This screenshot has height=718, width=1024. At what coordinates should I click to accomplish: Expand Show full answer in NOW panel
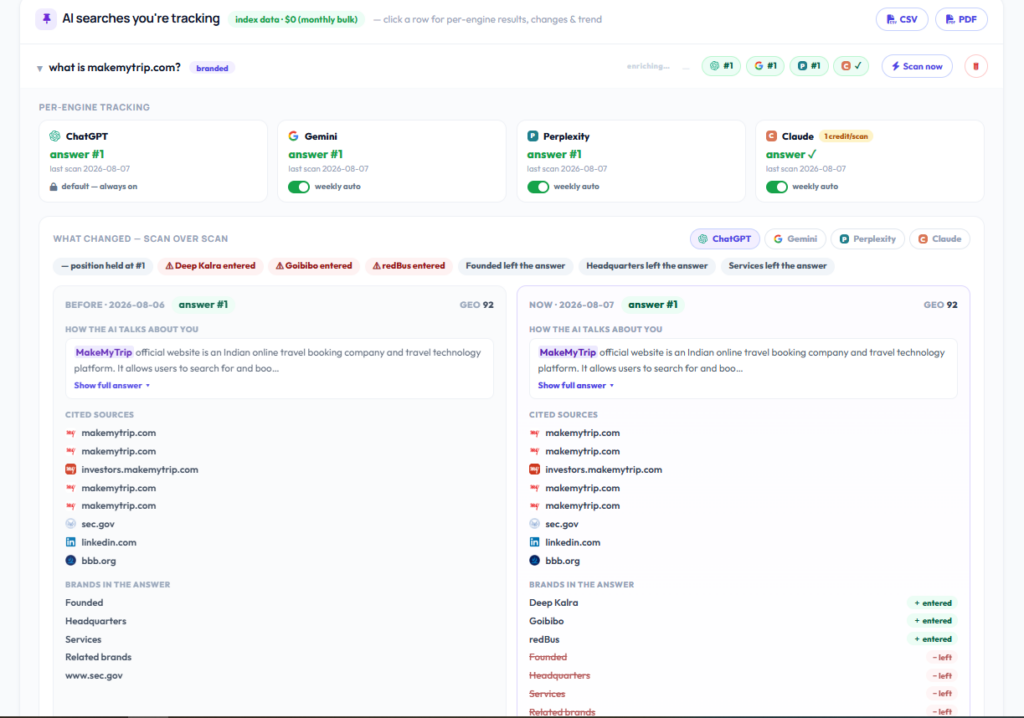[576, 385]
